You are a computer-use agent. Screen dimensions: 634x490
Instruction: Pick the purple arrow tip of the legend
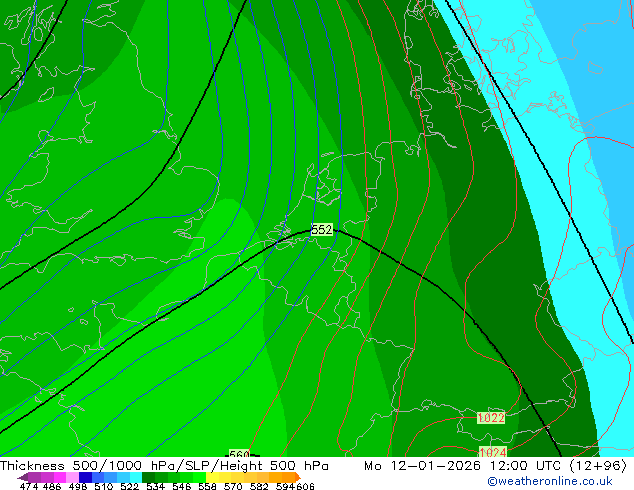23,477
